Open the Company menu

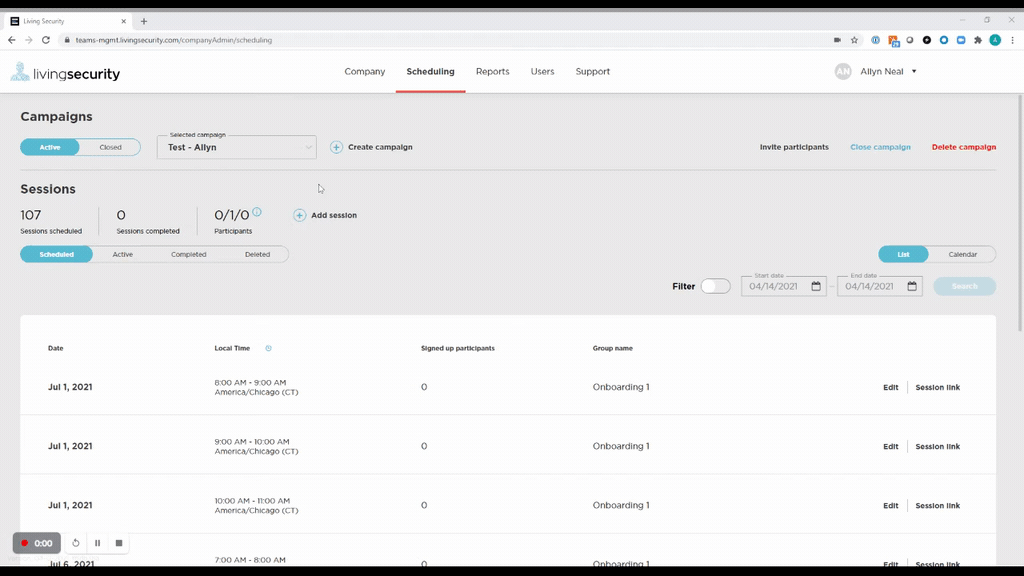pyautogui.click(x=364, y=71)
